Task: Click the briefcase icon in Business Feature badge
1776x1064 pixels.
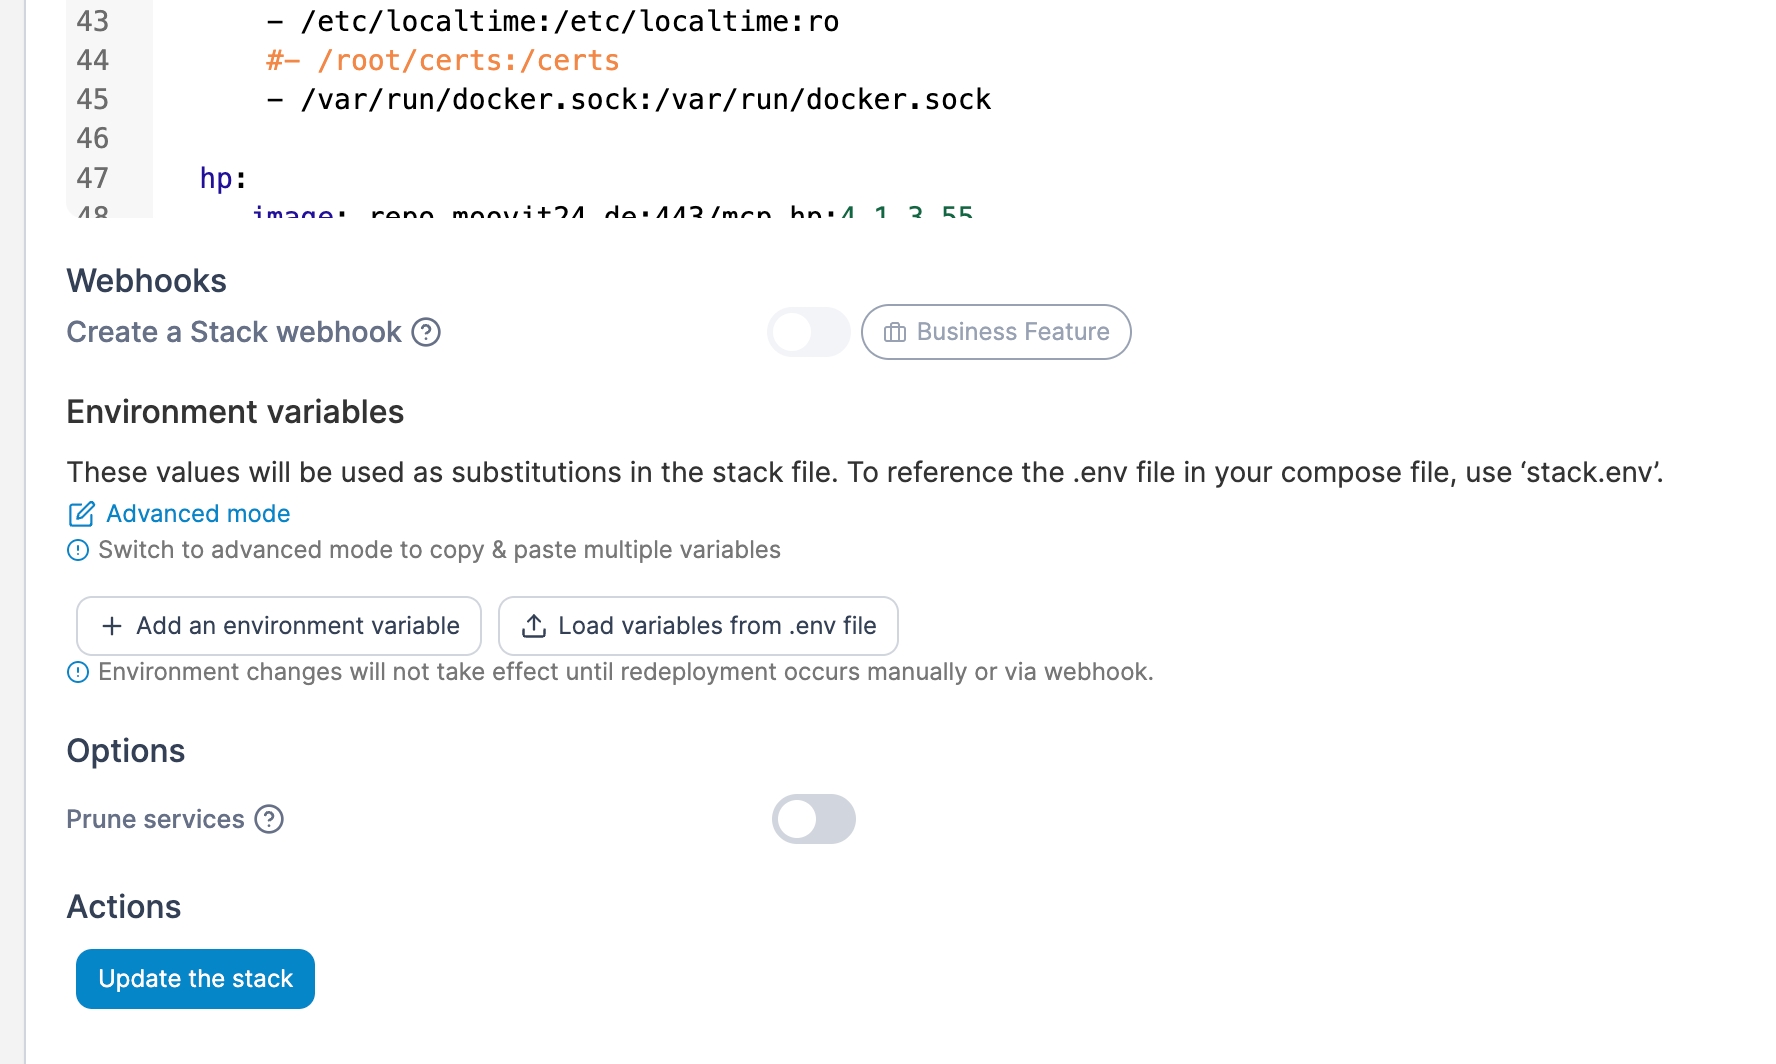Action: coord(895,332)
